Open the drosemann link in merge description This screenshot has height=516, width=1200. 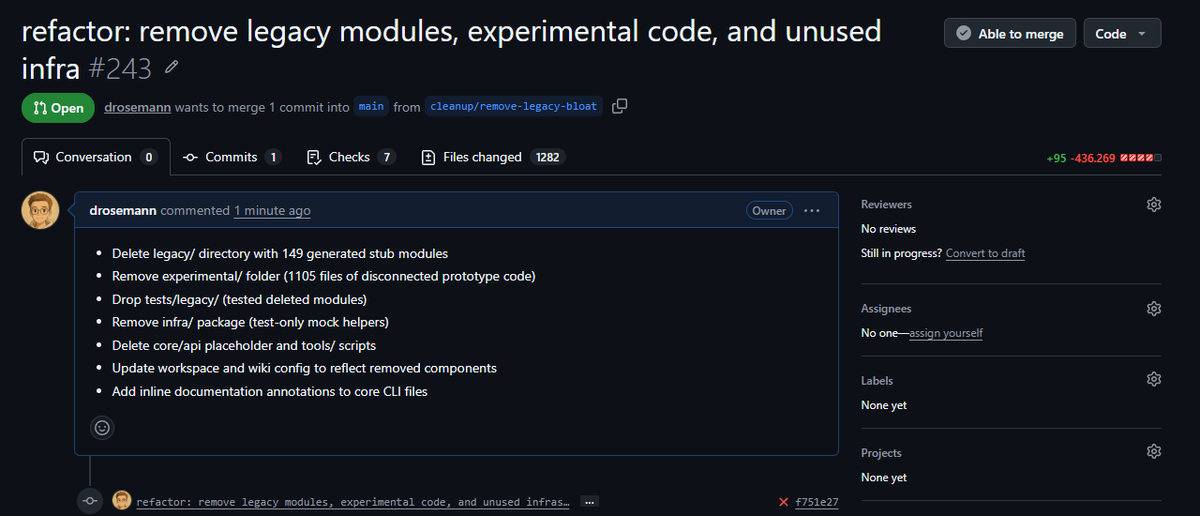(138, 107)
